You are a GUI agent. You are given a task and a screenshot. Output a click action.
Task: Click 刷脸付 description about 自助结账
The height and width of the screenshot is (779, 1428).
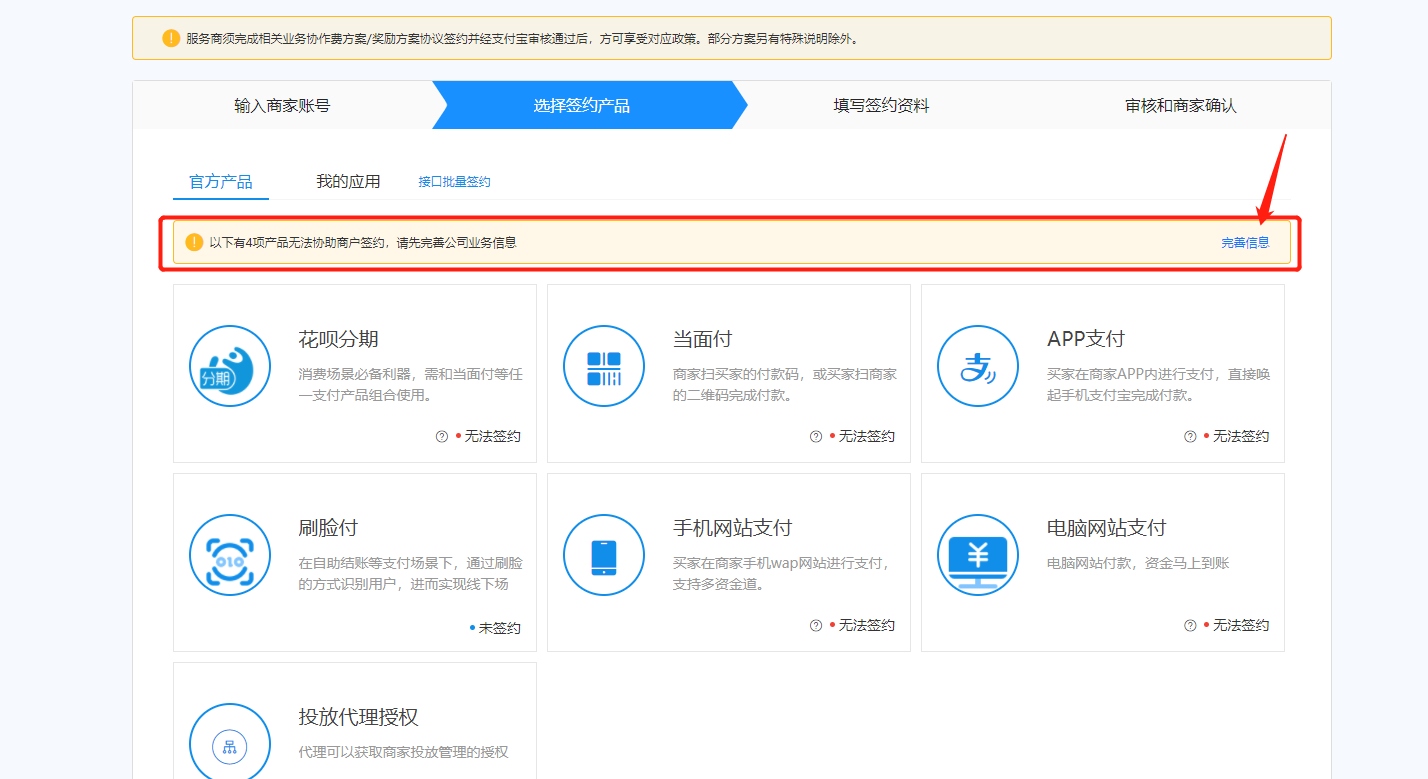410,574
